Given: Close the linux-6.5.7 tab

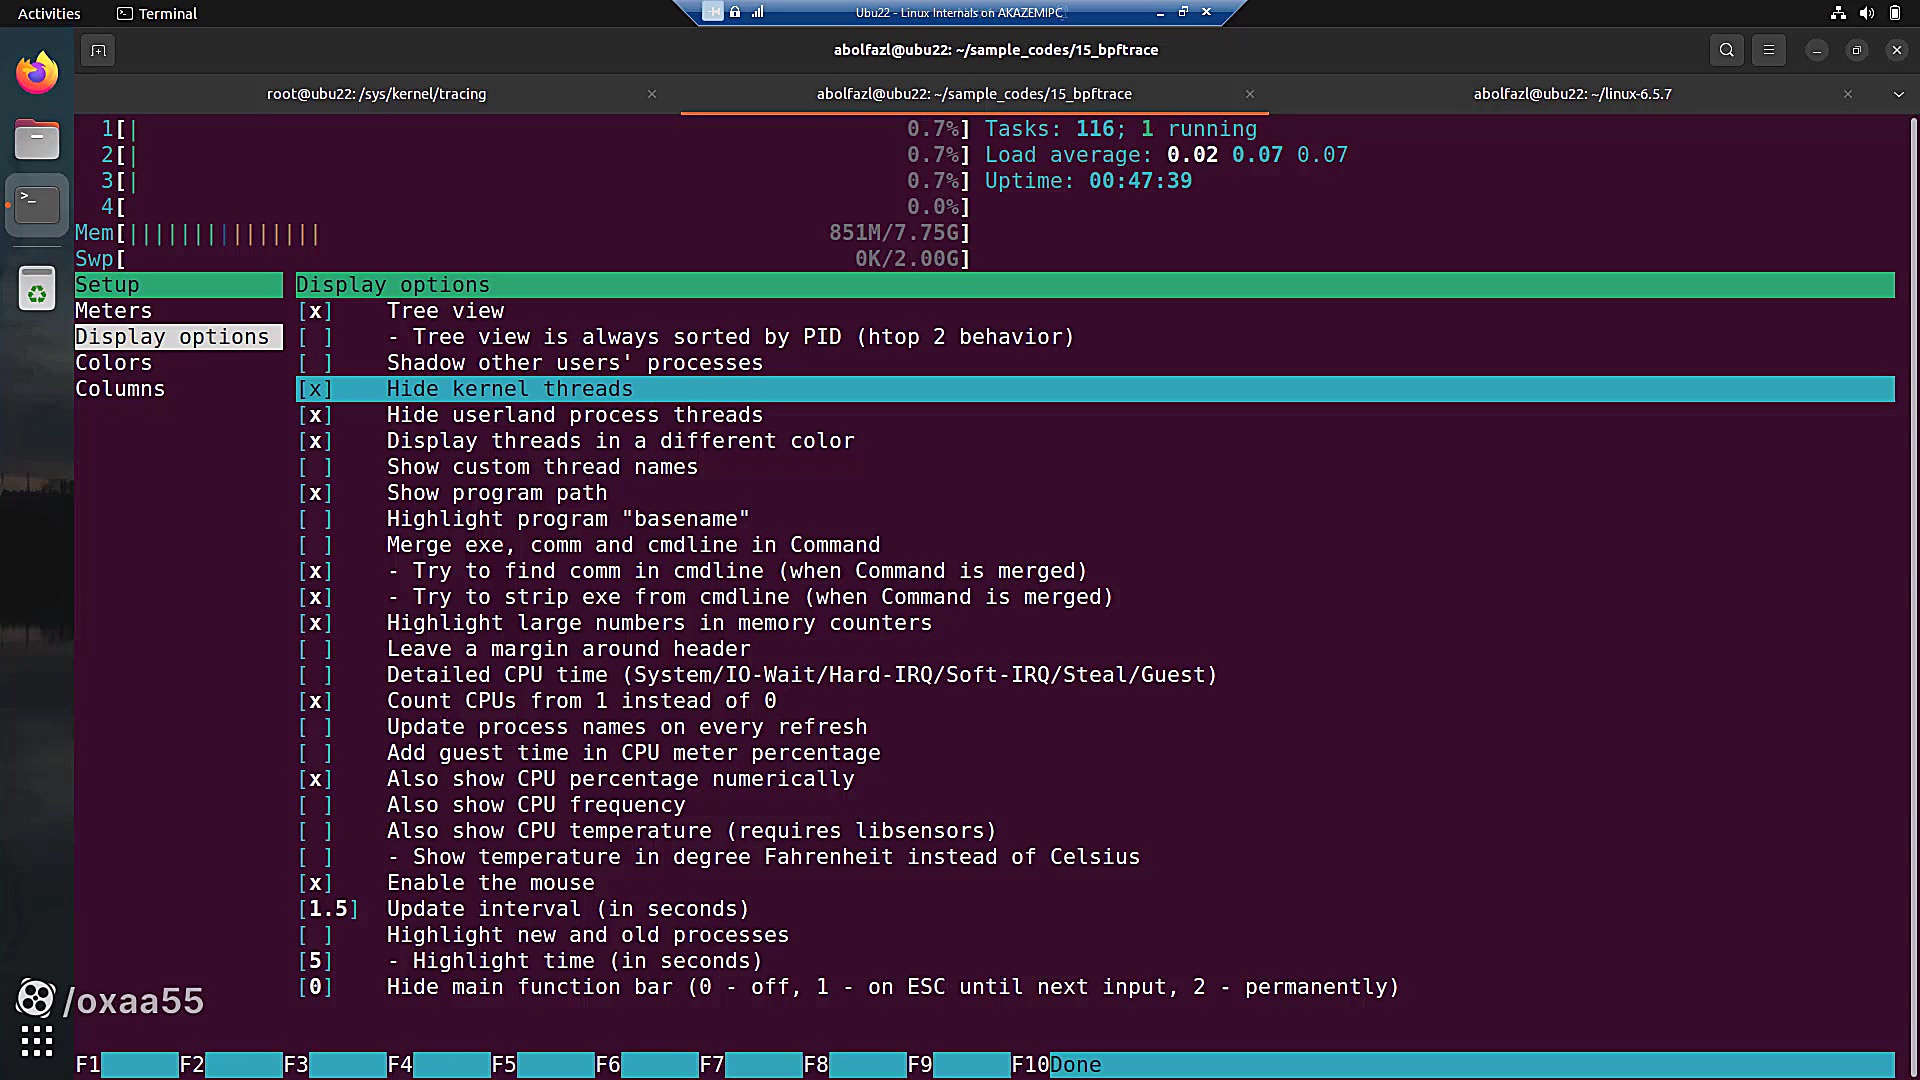Looking at the screenshot, I should (1848, 94).
